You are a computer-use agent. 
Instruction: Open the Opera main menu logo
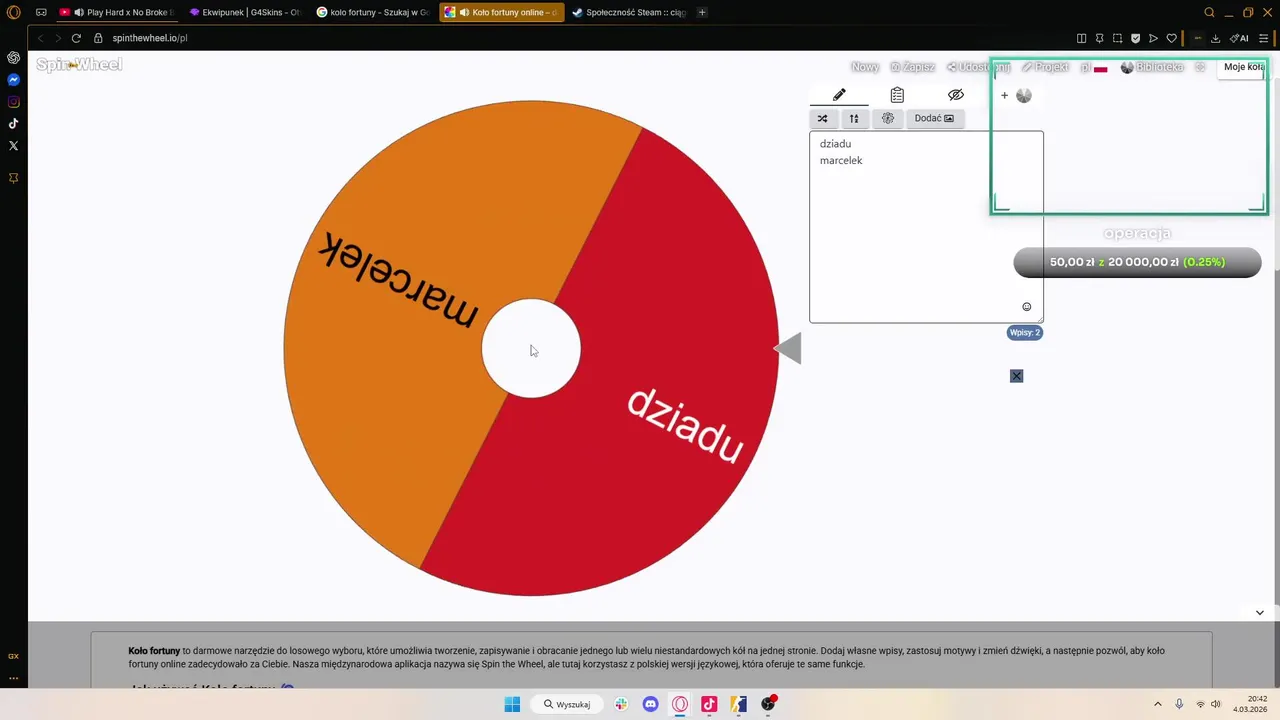13,13
